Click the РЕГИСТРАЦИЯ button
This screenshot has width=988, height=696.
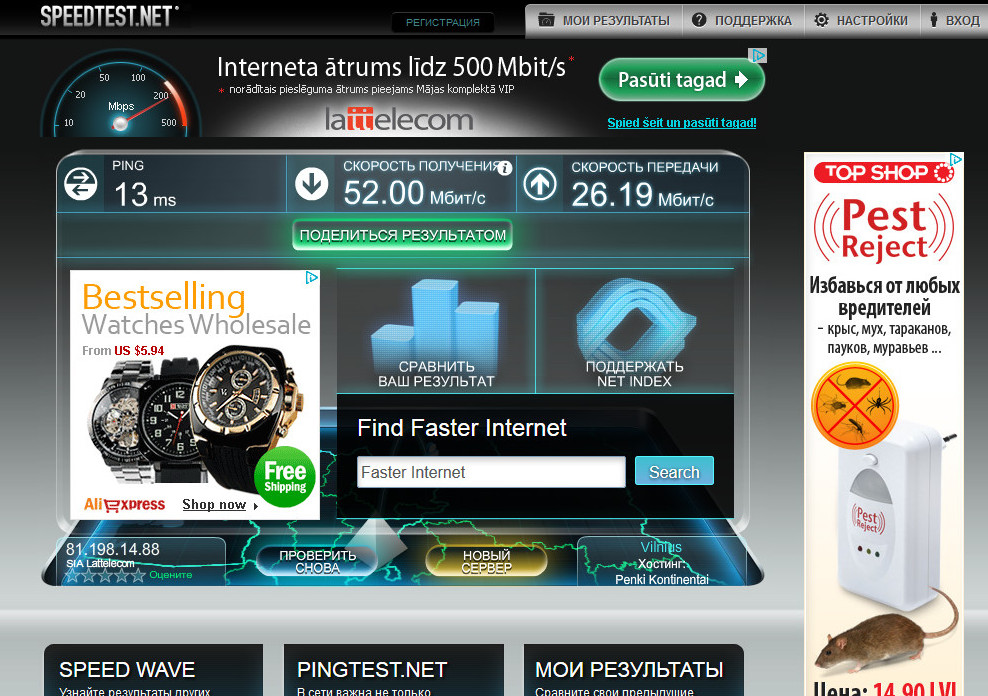pos(442,23)
